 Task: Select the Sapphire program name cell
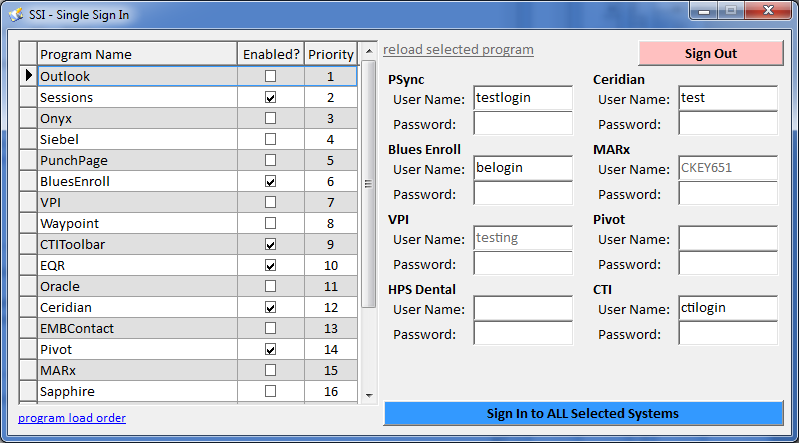(x=137, y=391)
